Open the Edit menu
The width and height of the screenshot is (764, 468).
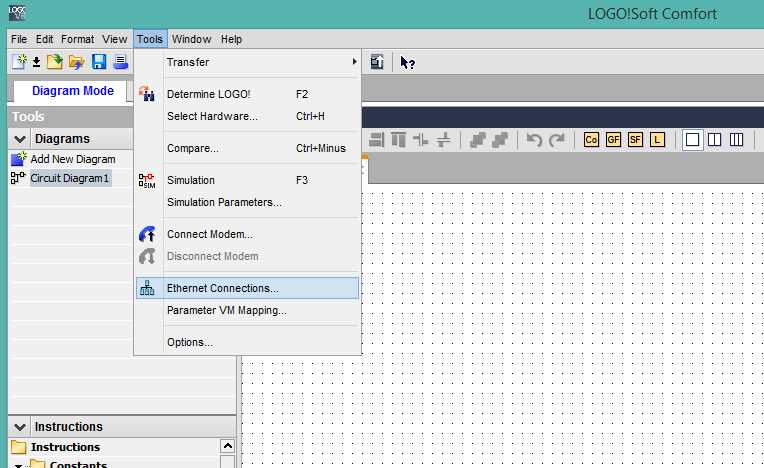(x=44, y=39)
